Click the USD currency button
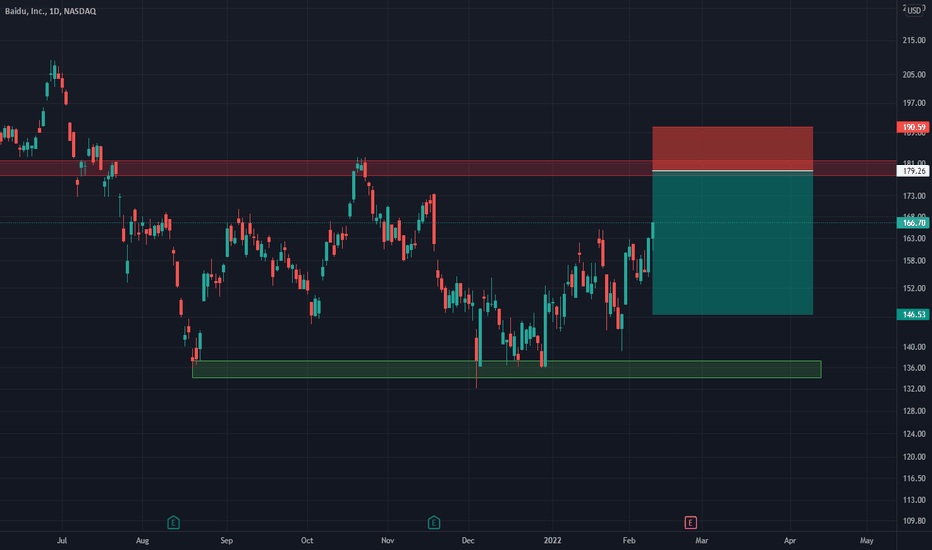 (914, 10)
